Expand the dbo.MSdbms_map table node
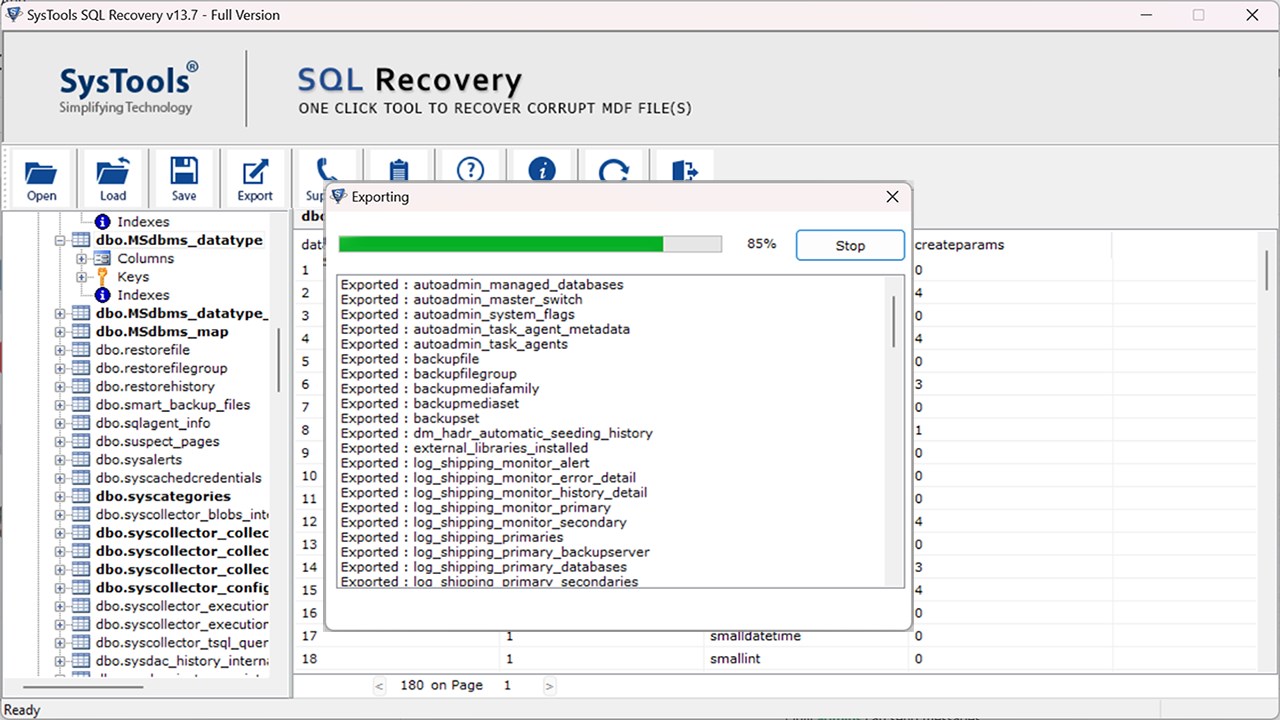The image size is (1280, 720). click(x=60, y=332)
